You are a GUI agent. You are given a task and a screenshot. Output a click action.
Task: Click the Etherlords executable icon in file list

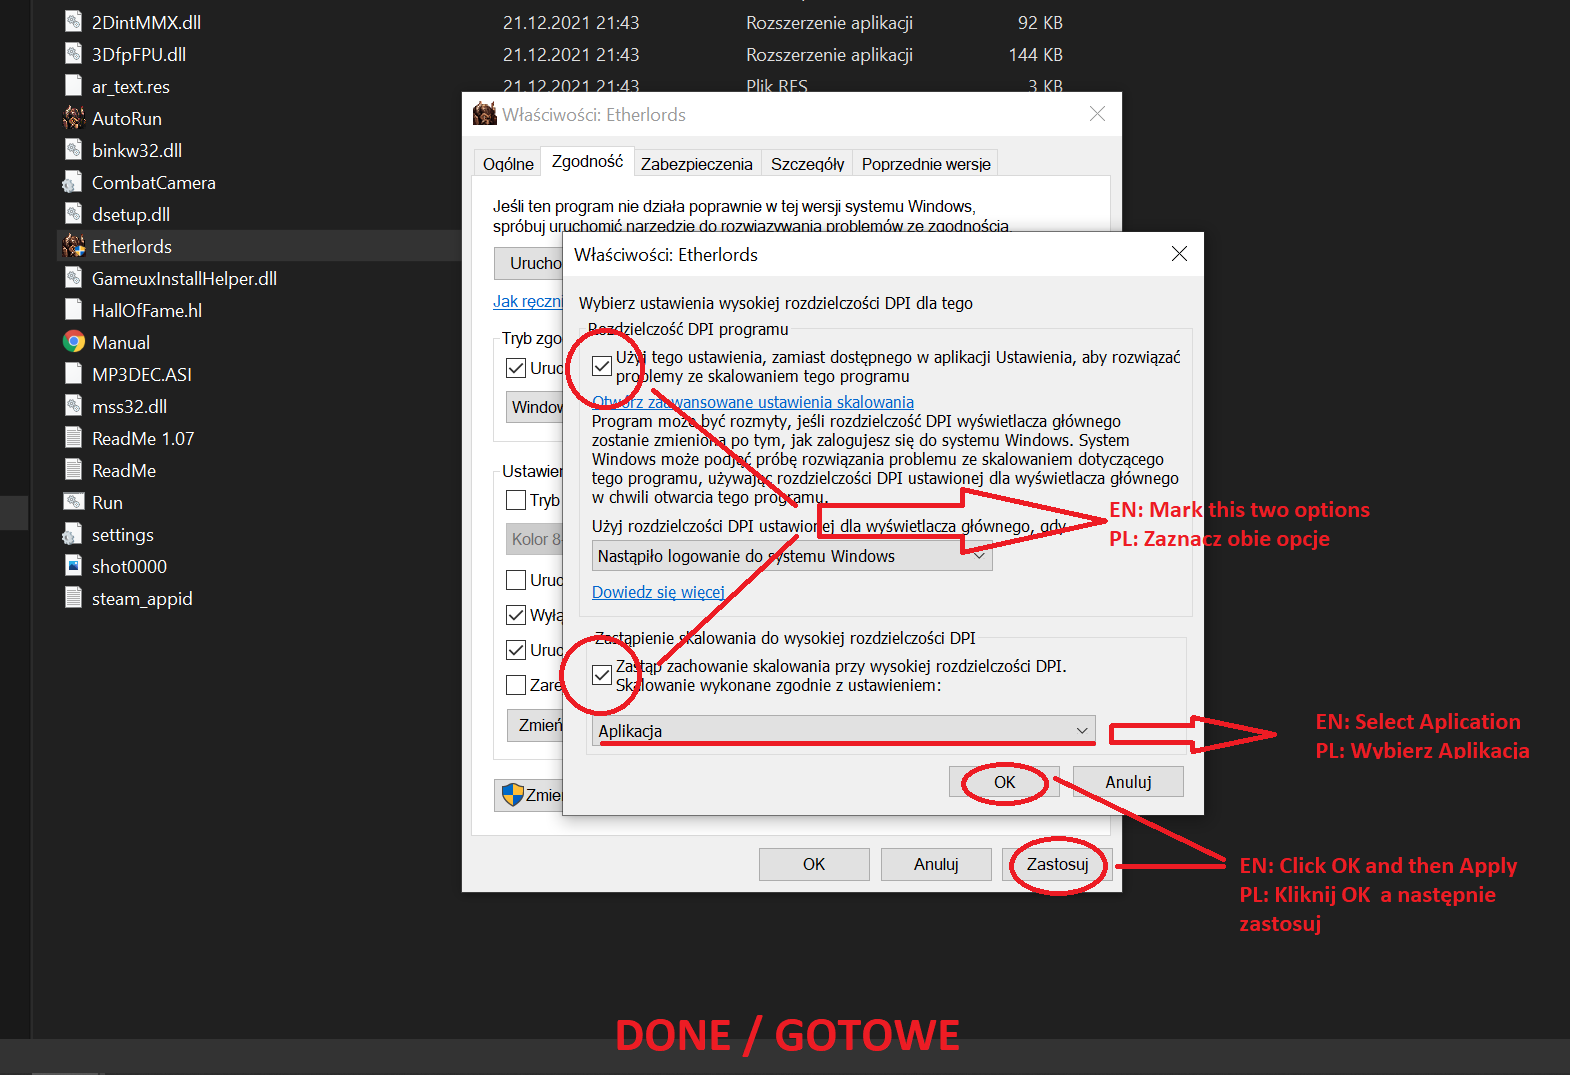(73, 246)
